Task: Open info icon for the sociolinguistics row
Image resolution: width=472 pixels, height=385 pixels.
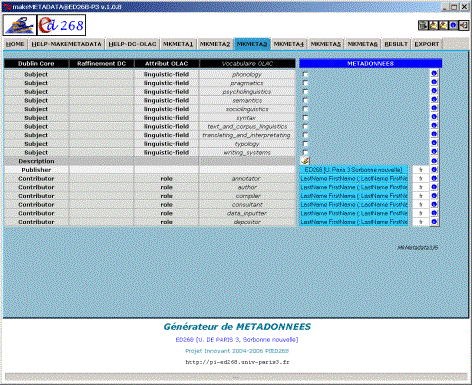Action: click(434, 108)
